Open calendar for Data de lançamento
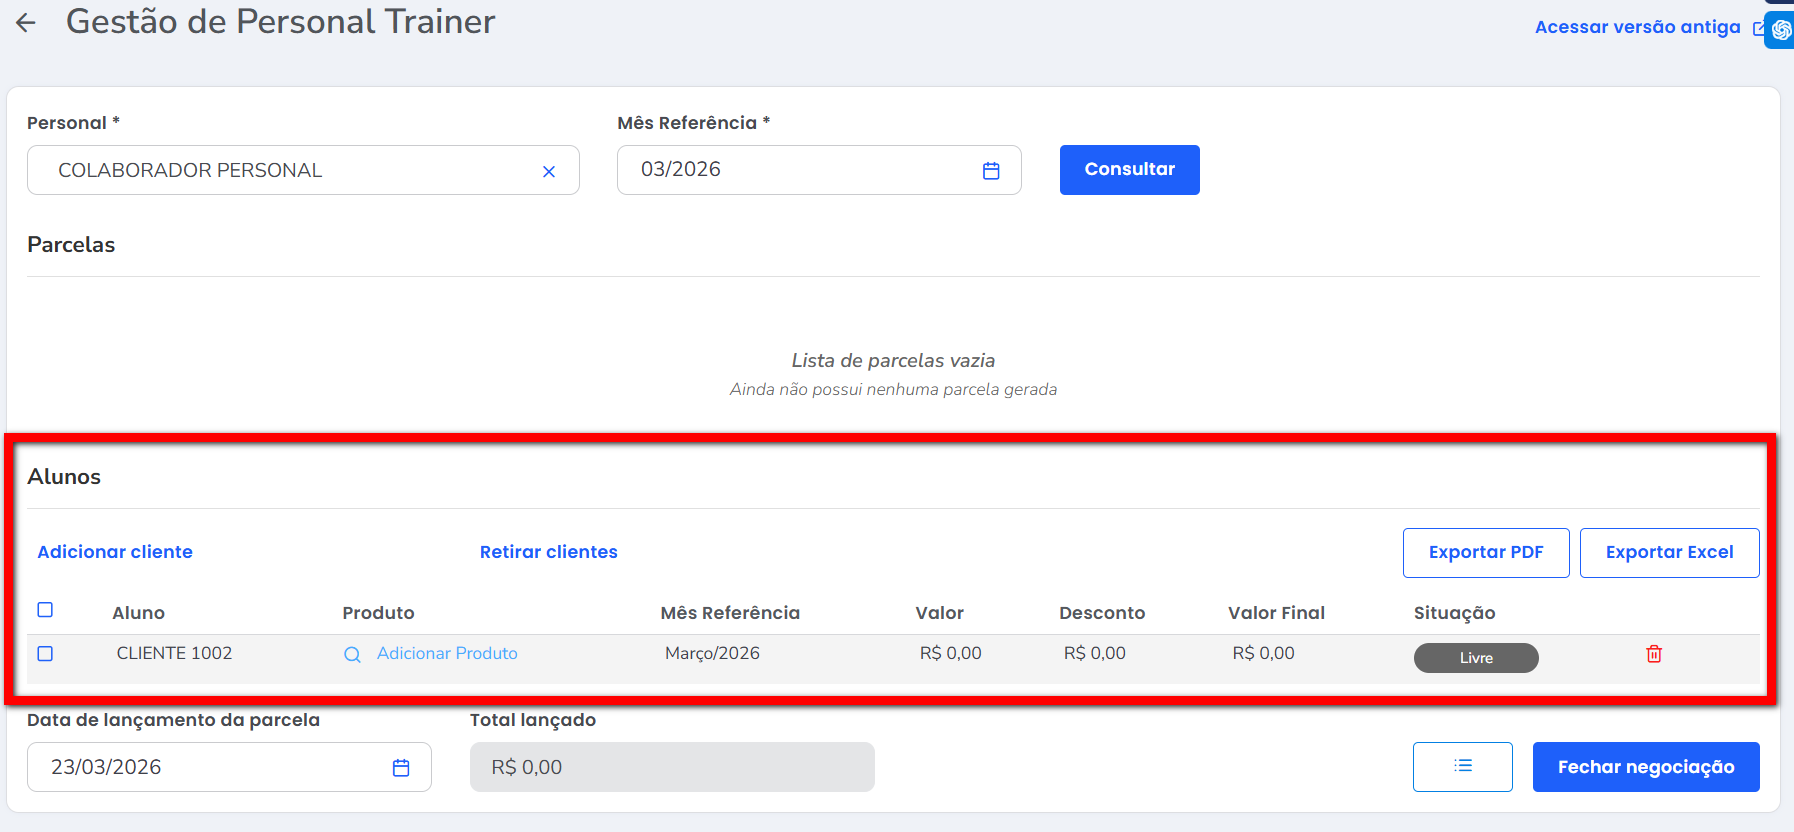 (x=400, y=768)
